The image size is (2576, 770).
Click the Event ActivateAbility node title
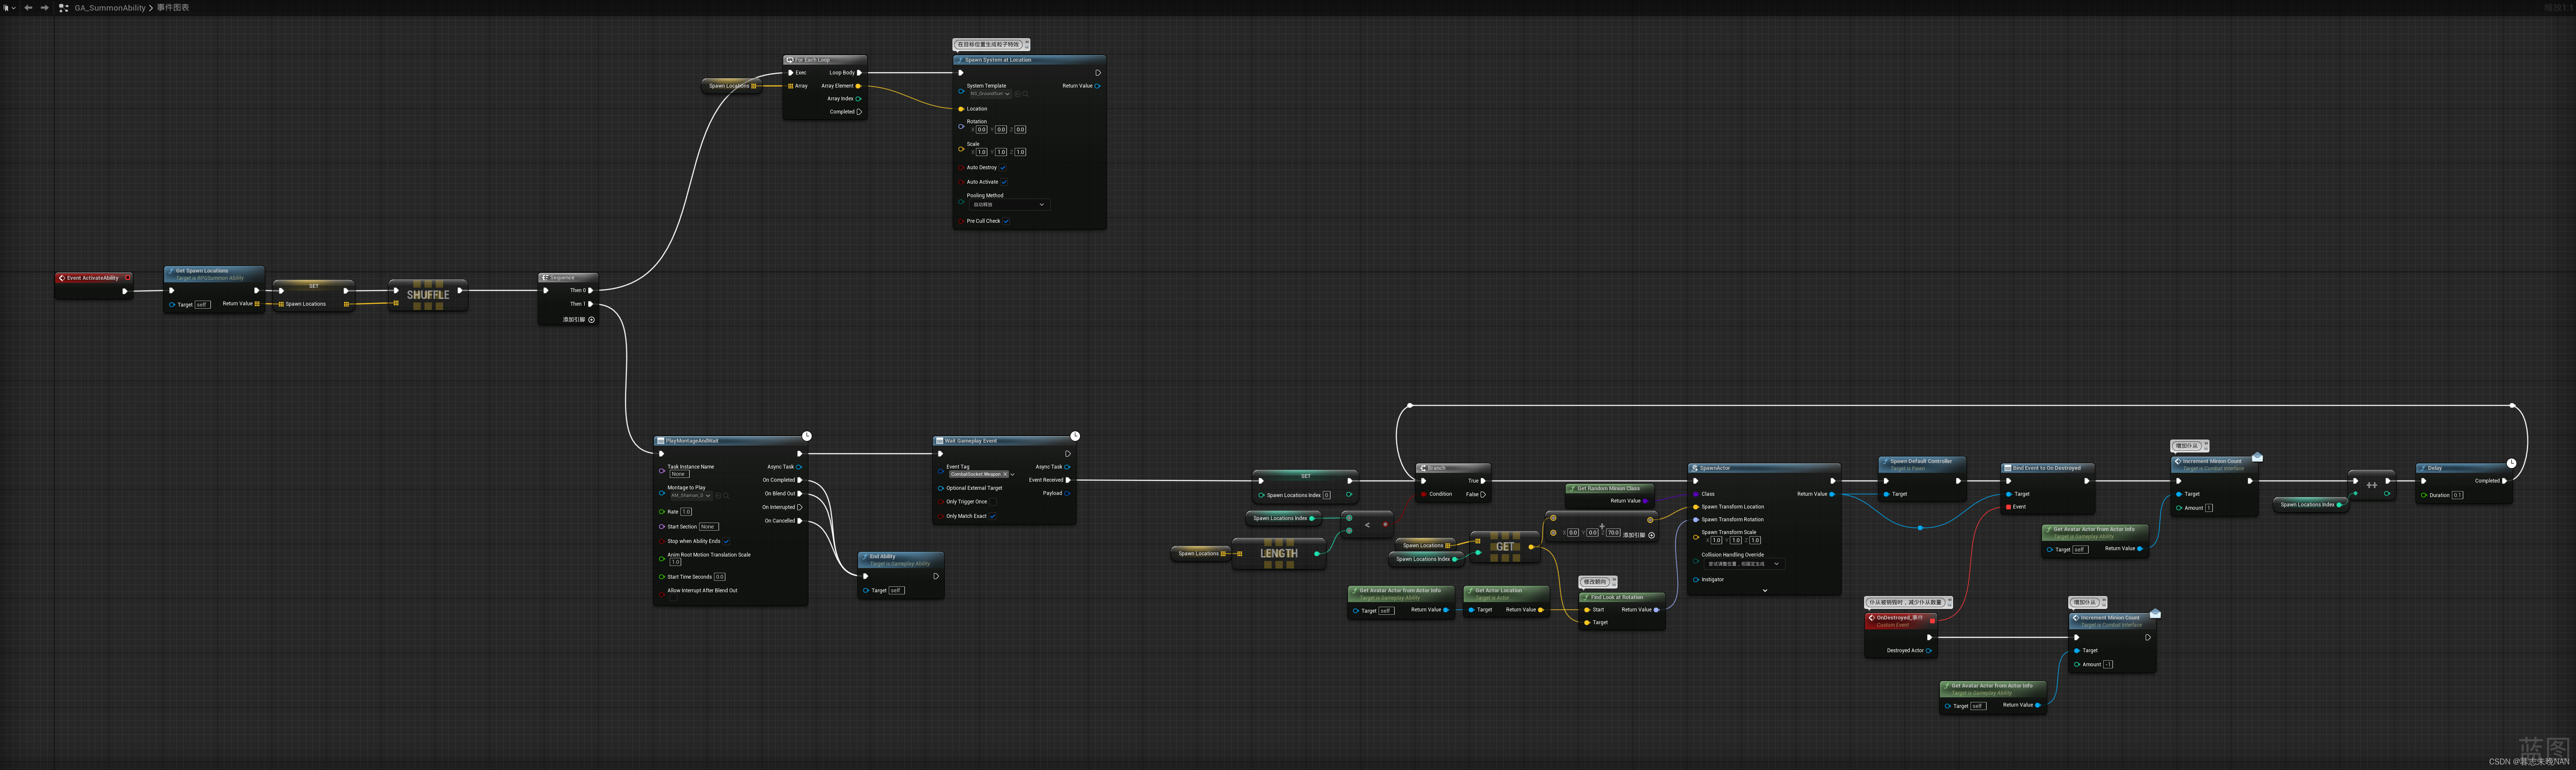coord(93,278)
